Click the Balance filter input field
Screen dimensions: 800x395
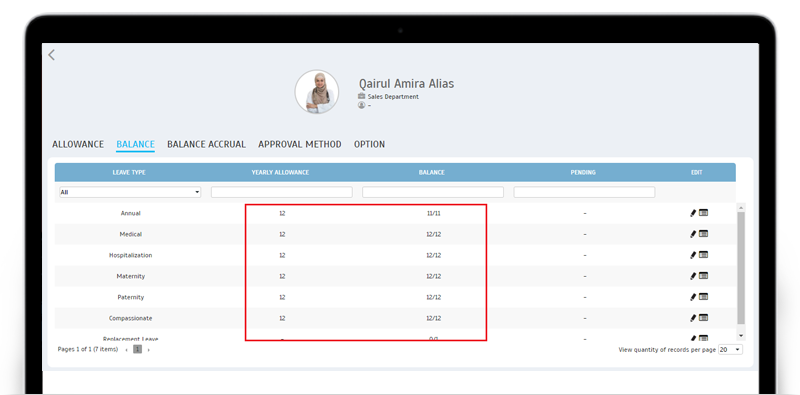(x=433, y=192)
